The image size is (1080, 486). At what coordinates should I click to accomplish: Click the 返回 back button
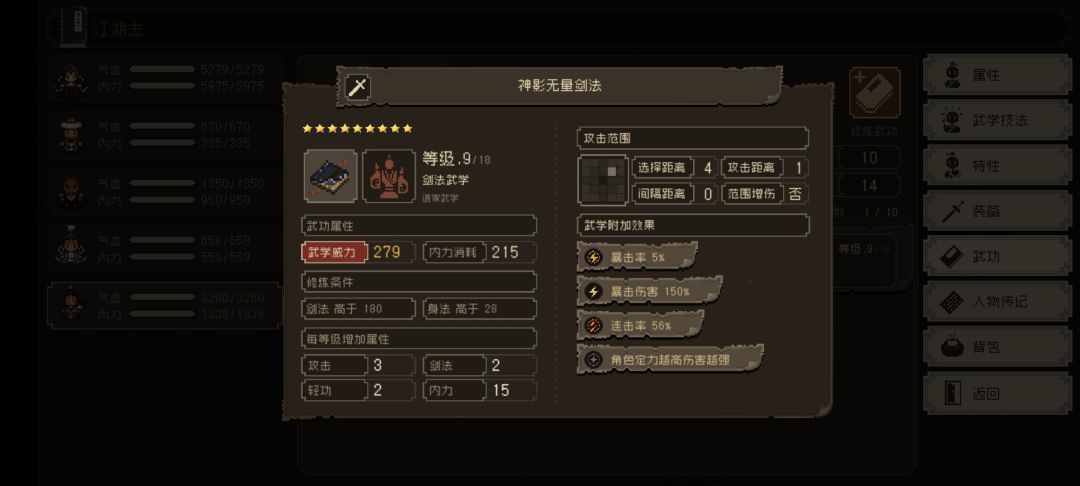click(997, 393)
